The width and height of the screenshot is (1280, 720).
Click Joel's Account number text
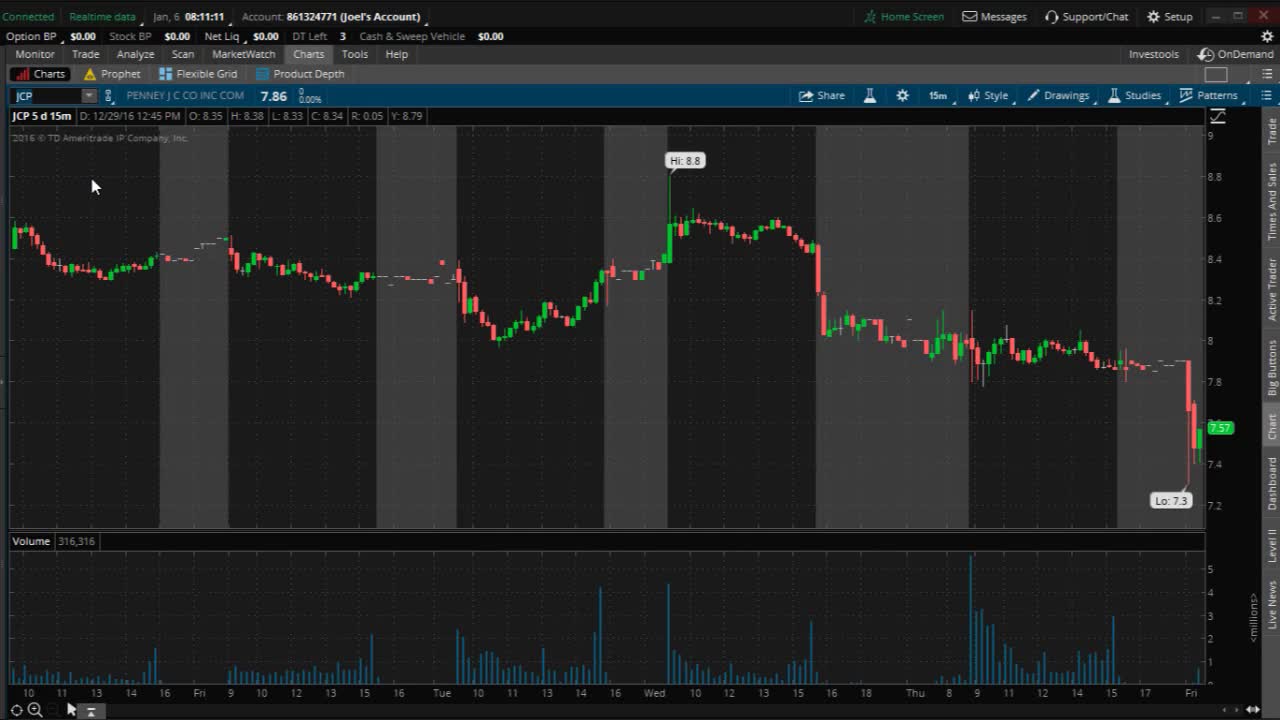353,16
